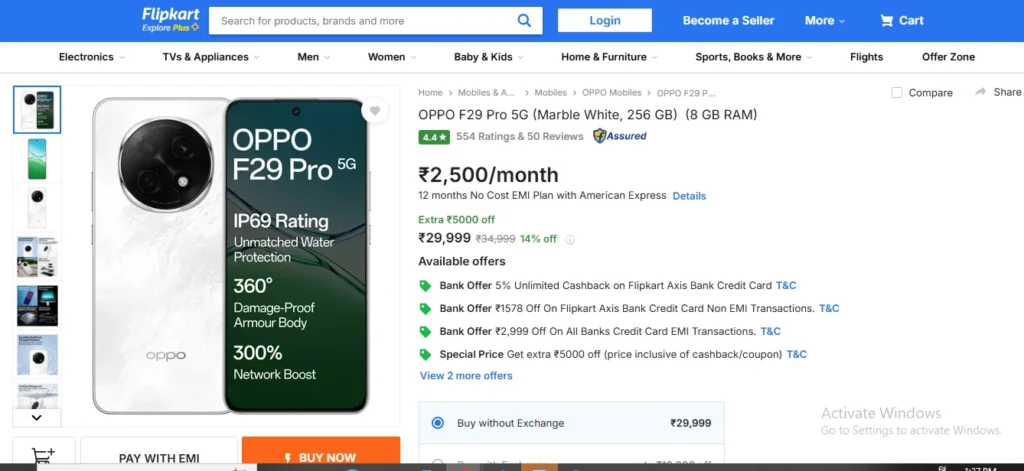Click the Flipkart Assured badge
Screen dimensions: 1024x471
(620, 136)
